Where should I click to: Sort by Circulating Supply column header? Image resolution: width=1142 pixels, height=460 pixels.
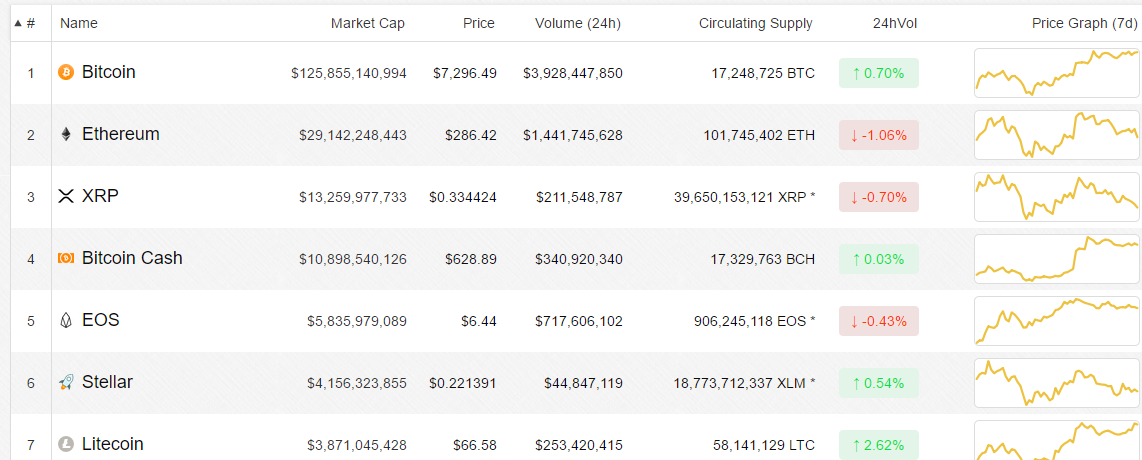click(756, 23)
